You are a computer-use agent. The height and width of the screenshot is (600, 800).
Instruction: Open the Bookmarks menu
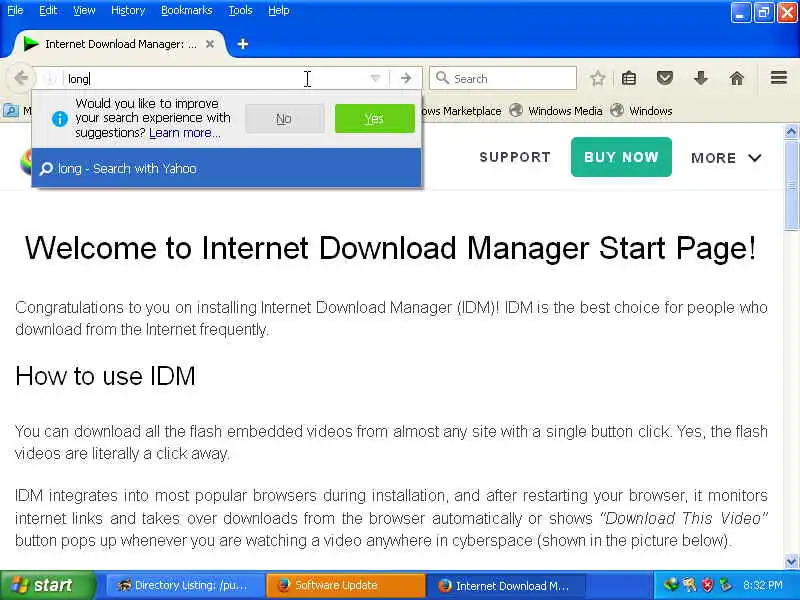pos(187,10)
